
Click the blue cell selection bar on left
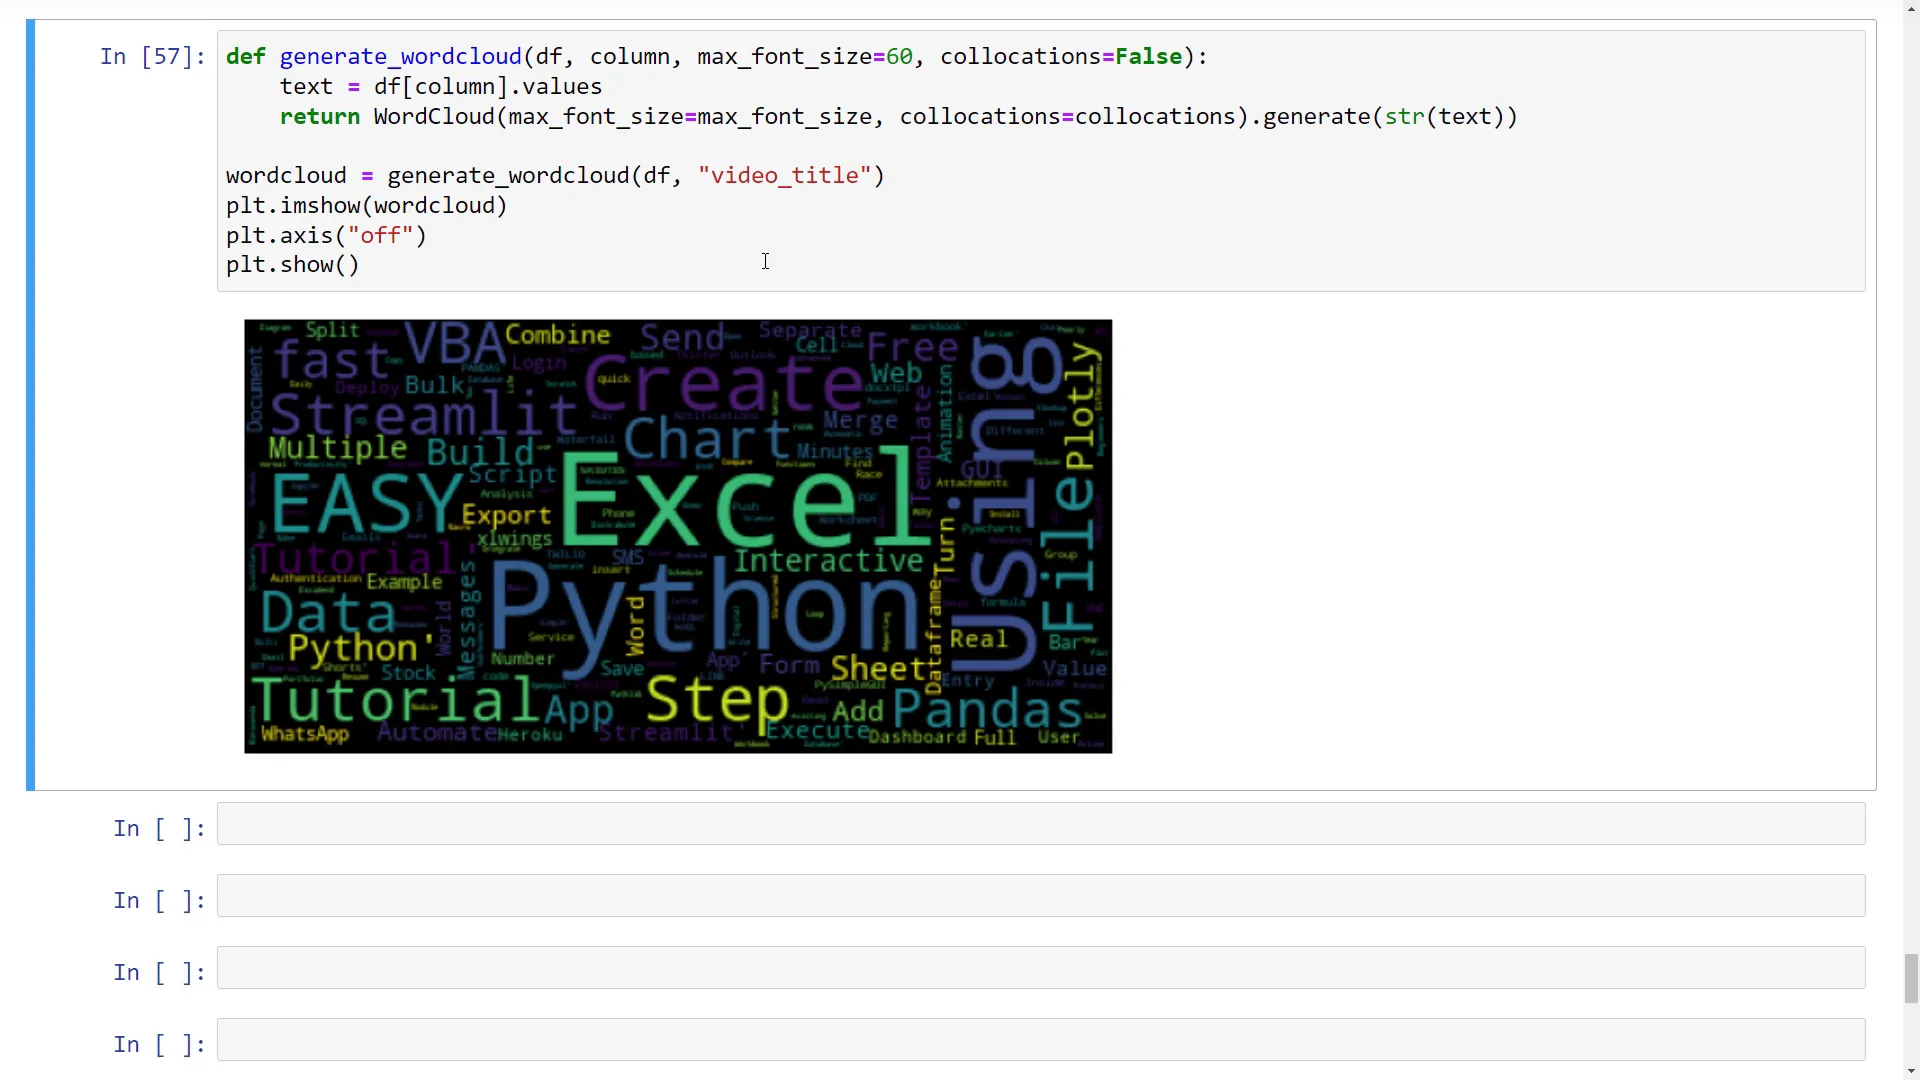[31, 400]
